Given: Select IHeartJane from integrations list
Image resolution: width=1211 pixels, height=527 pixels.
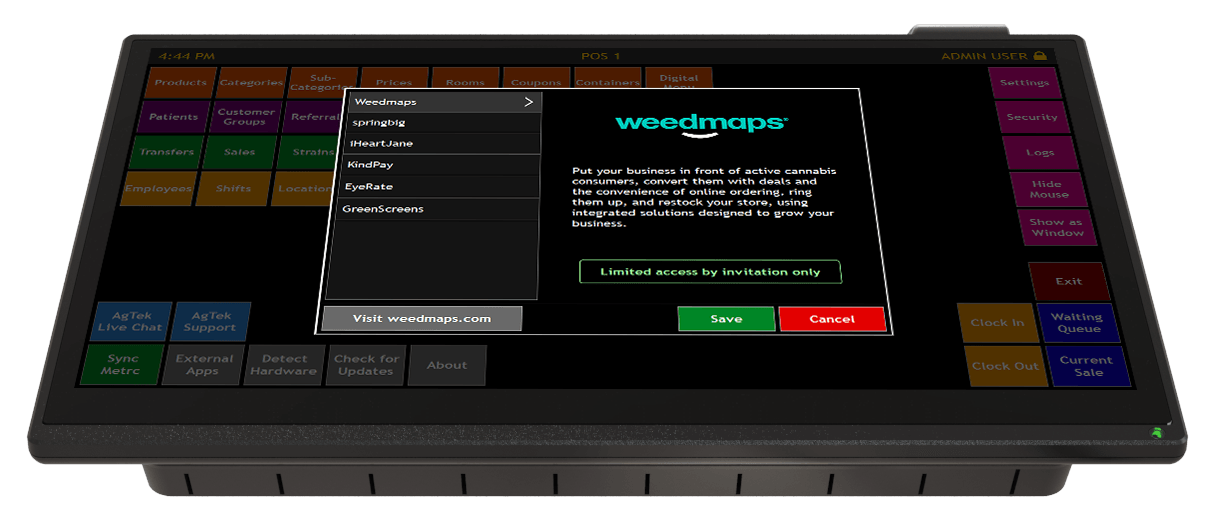Looking at the screenshot, I should click(441, 144).
